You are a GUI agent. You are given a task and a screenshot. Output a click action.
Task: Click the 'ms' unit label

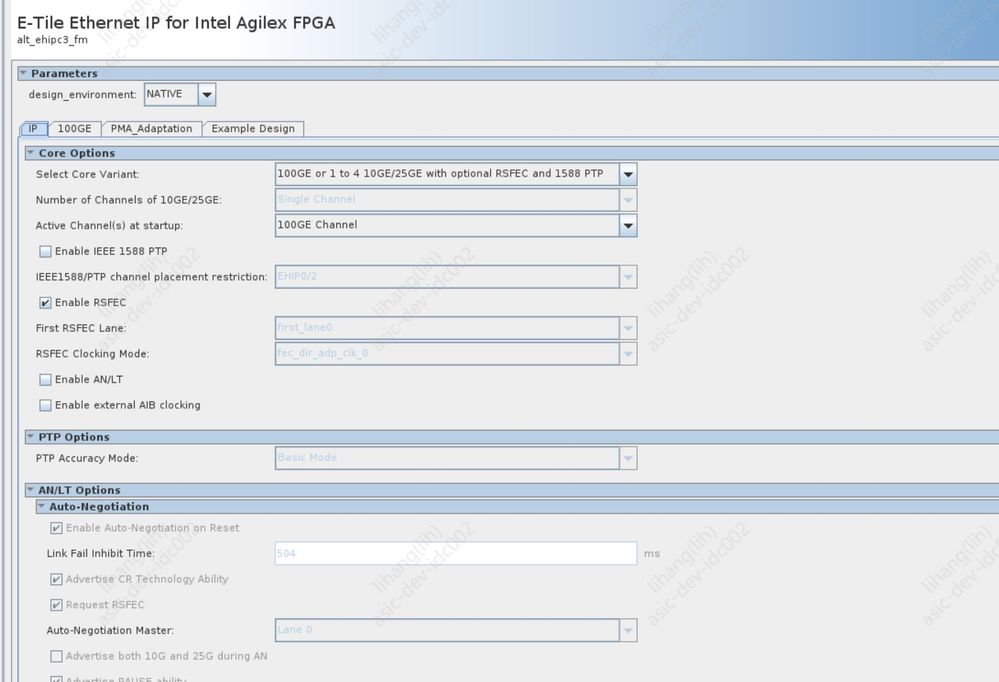coord(652,553)
